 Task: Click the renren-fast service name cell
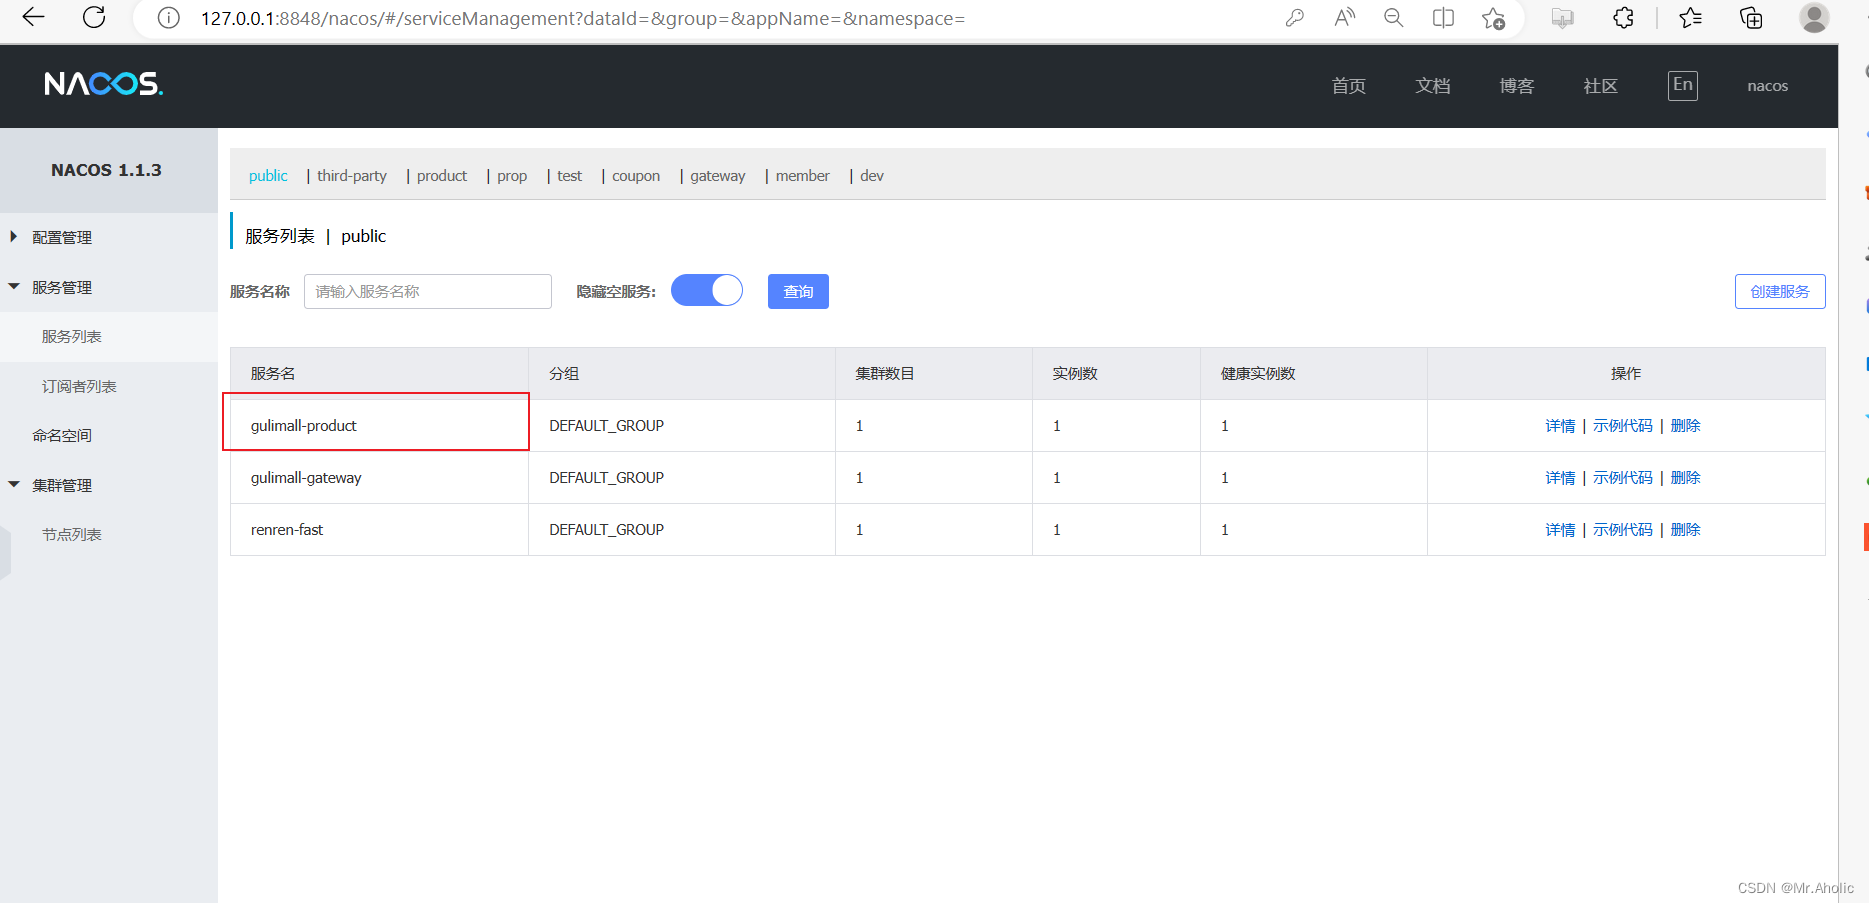pyautogui.click(x=380, y=530)
